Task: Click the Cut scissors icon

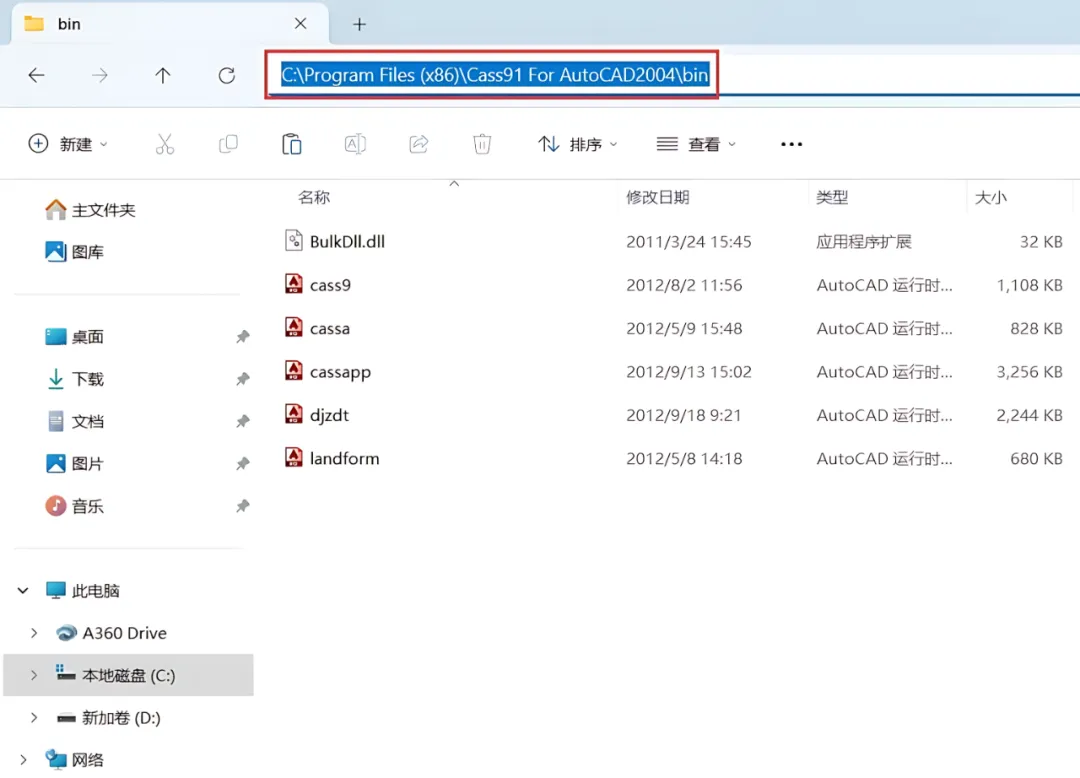Action: [165, 144]
